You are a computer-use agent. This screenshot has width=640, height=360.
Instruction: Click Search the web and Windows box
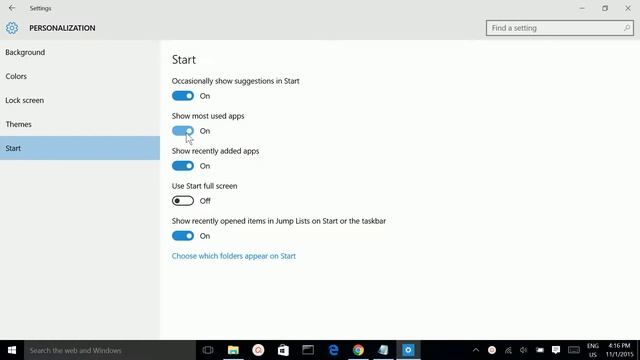click(x=110, y=350)
